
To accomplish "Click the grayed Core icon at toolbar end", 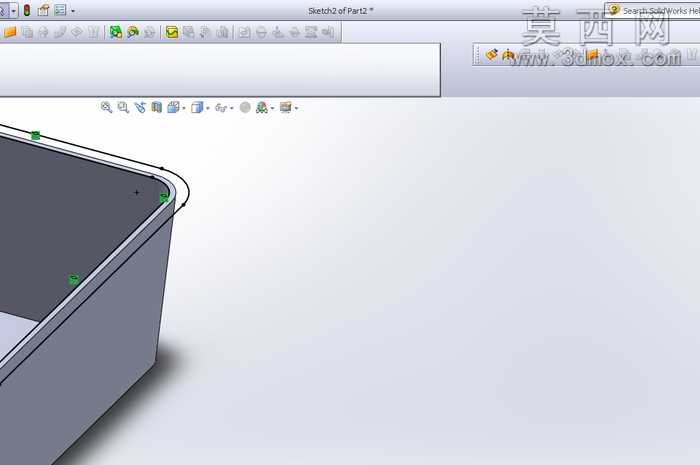I will coord(328,32).
